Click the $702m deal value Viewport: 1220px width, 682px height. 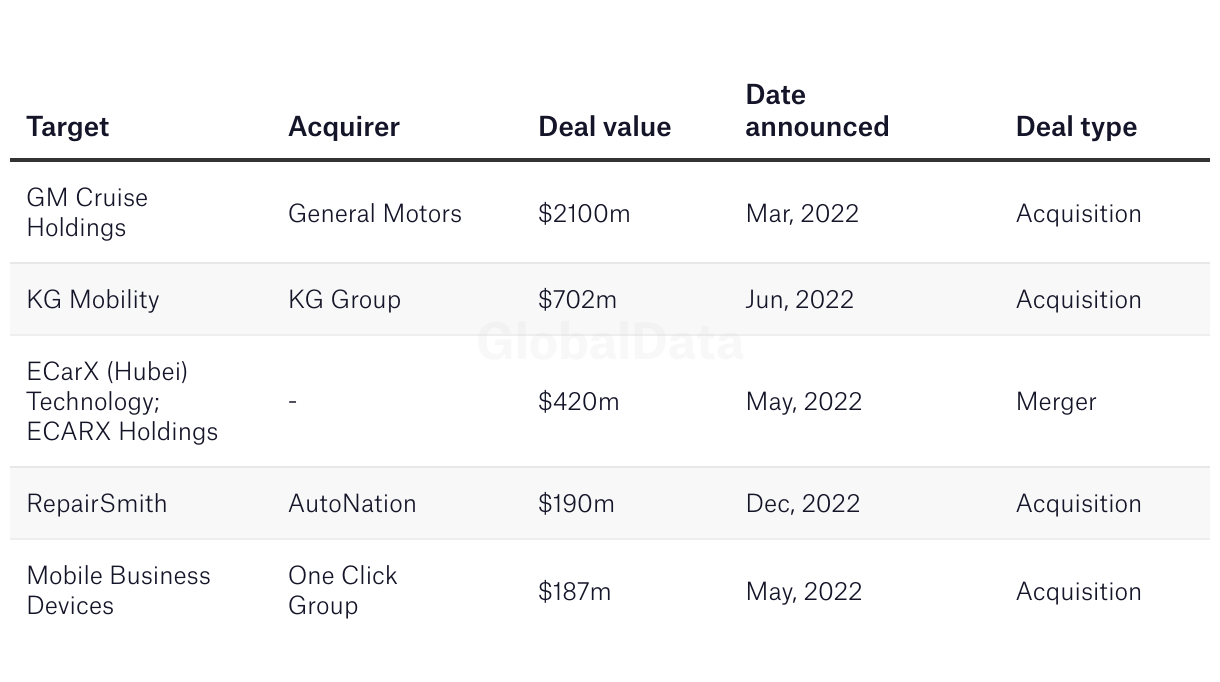[x=577, y=300]
